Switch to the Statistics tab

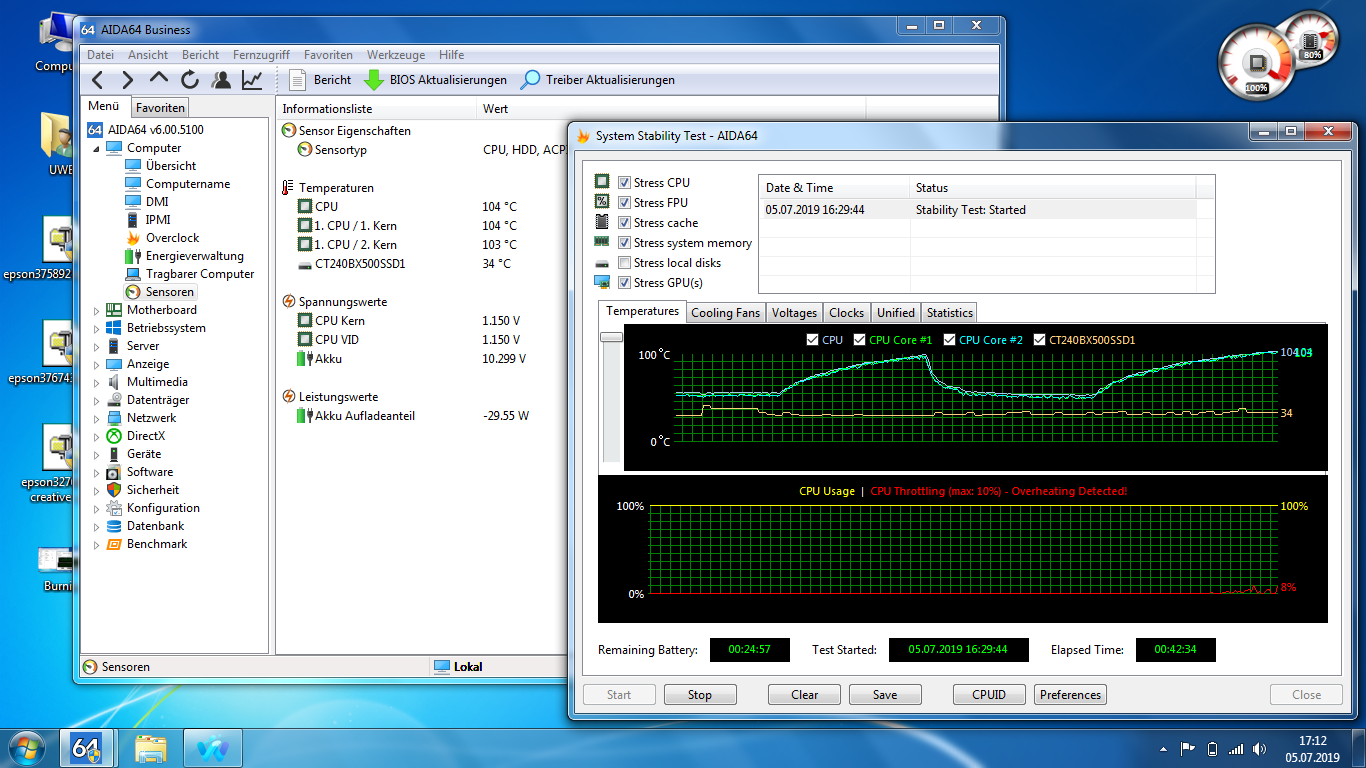(949, 313)
